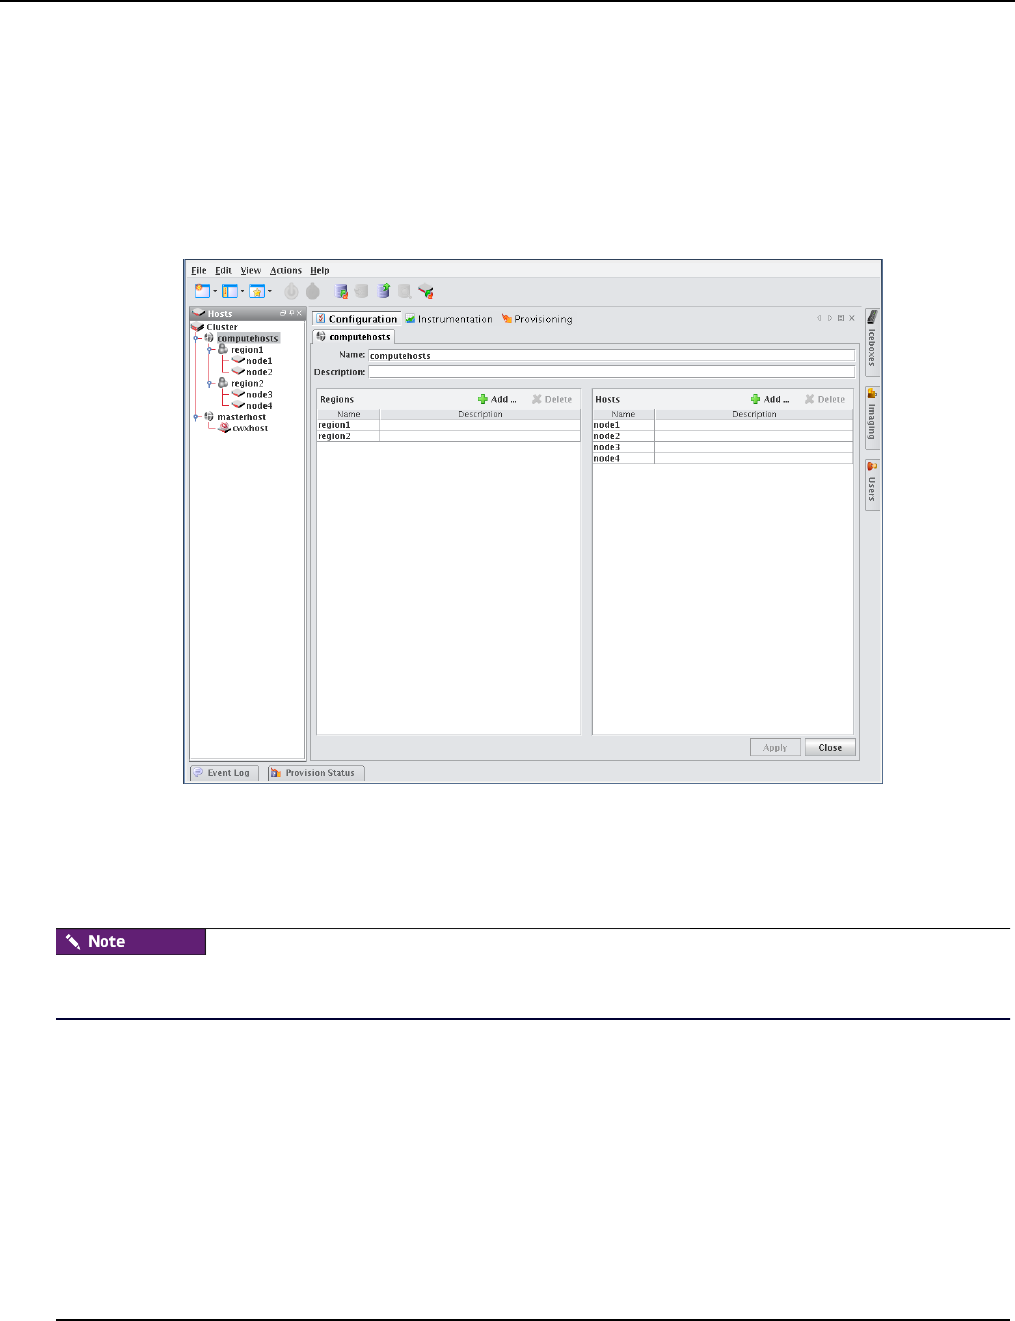Image resolution: width=1015 pixels, height=1321 pixels.
Task: Select node1 row in Hosts table
Action: click(x=722, y=425)
